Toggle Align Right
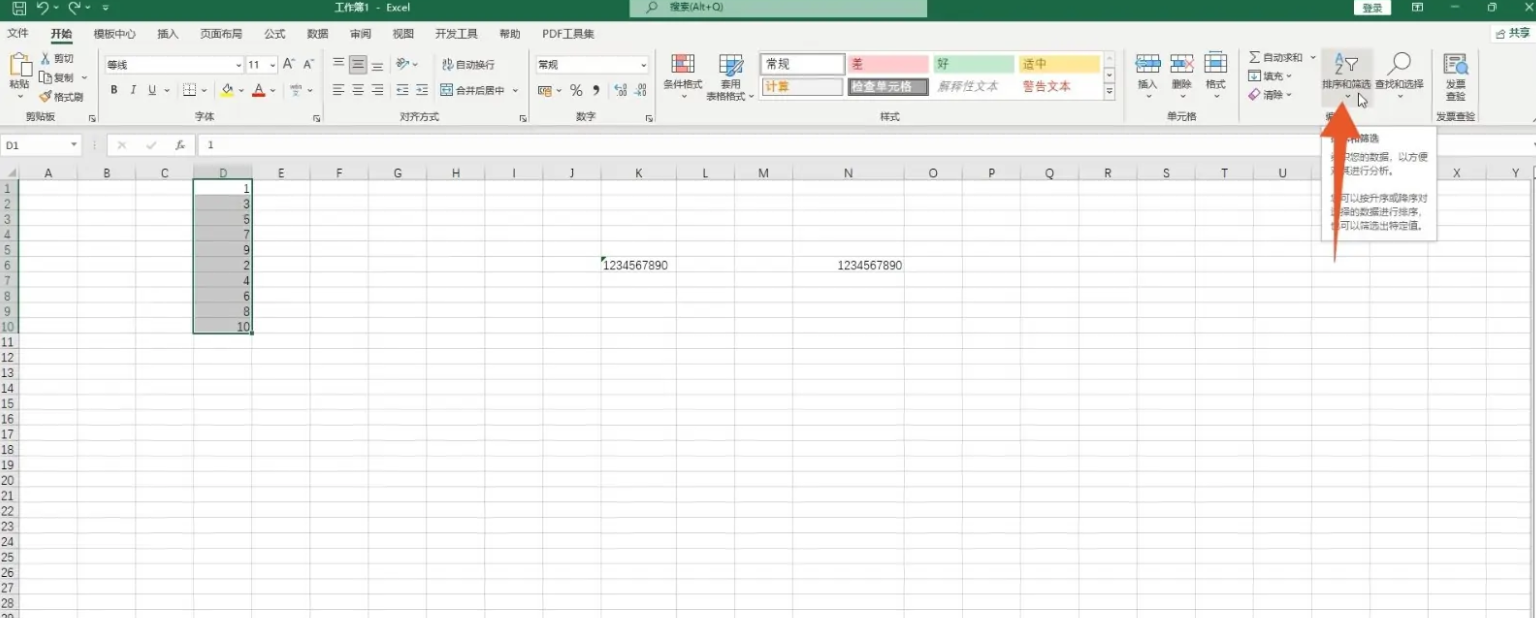Screen dimensions: 1536x618 tap(377, 90)
